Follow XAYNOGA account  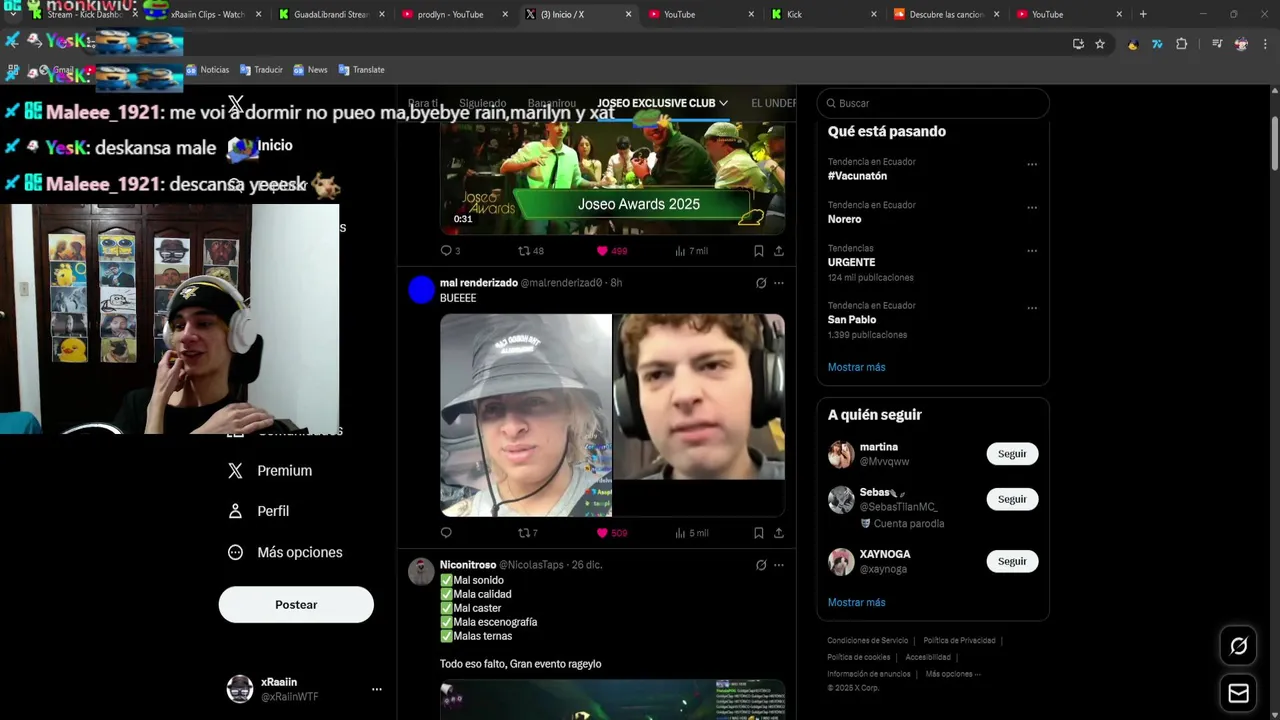coord(1012,561)
